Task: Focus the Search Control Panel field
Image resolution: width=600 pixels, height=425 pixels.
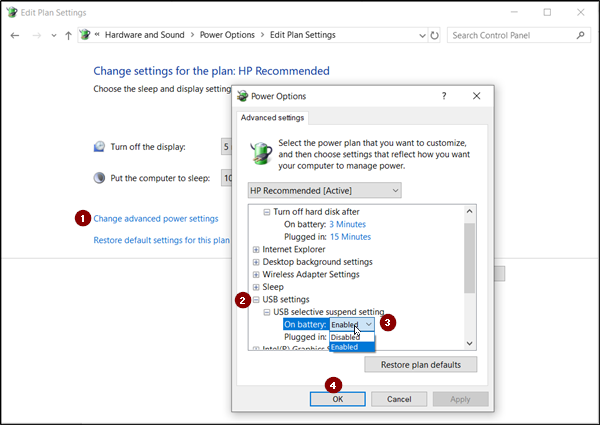Action: point(513,36)
